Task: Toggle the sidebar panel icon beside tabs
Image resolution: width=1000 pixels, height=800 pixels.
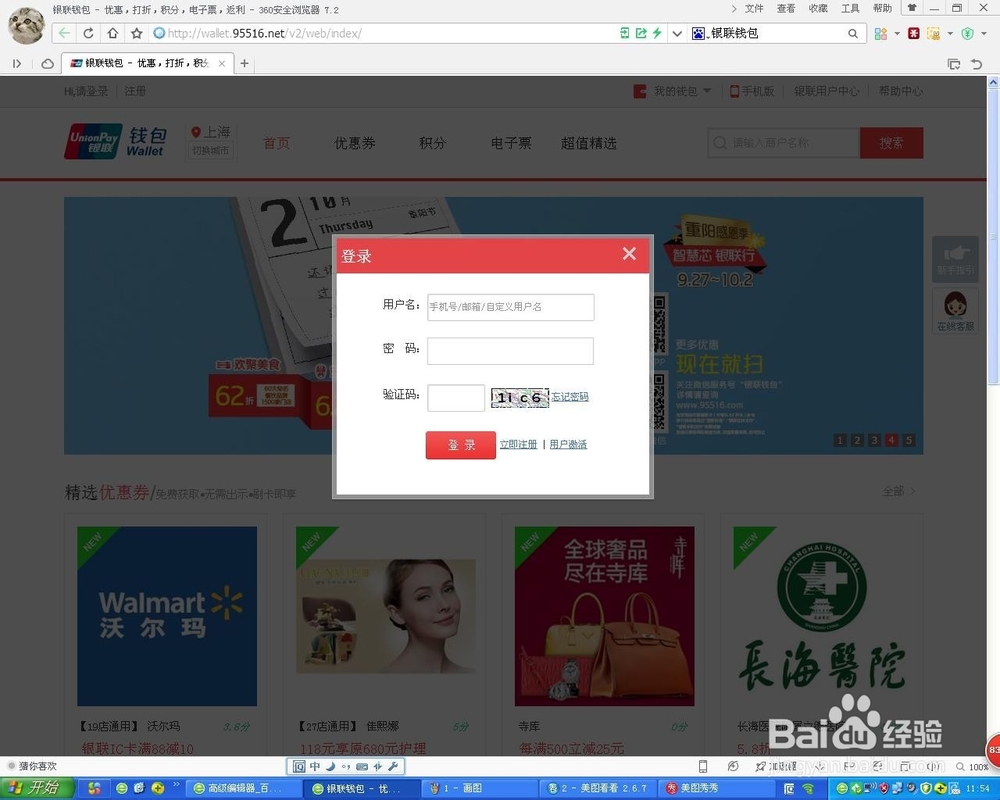Action: [17, 63]
